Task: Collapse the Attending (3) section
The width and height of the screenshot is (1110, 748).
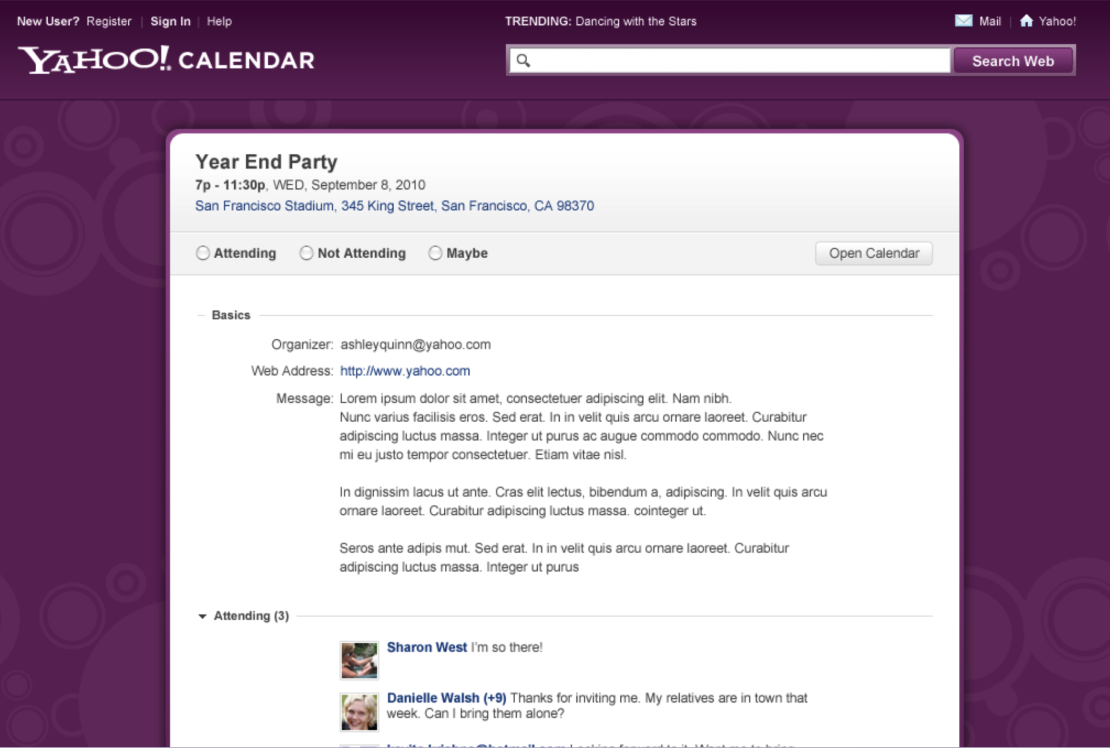Action: [x=202, y=616]
